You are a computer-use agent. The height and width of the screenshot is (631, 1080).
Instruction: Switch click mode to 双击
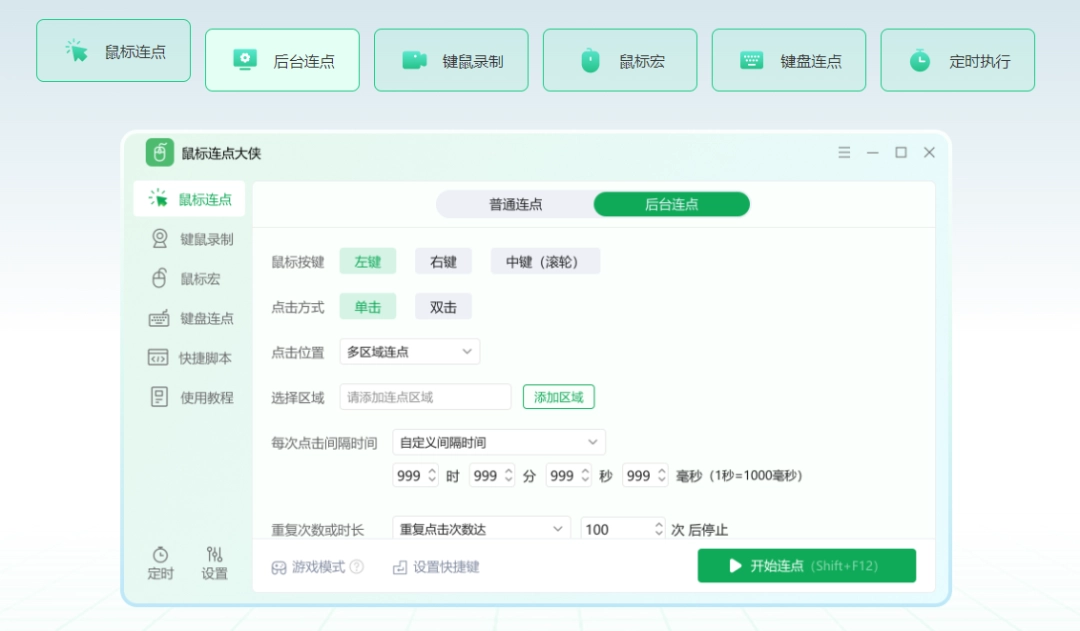pyautogui.click(x=443, y=306)
